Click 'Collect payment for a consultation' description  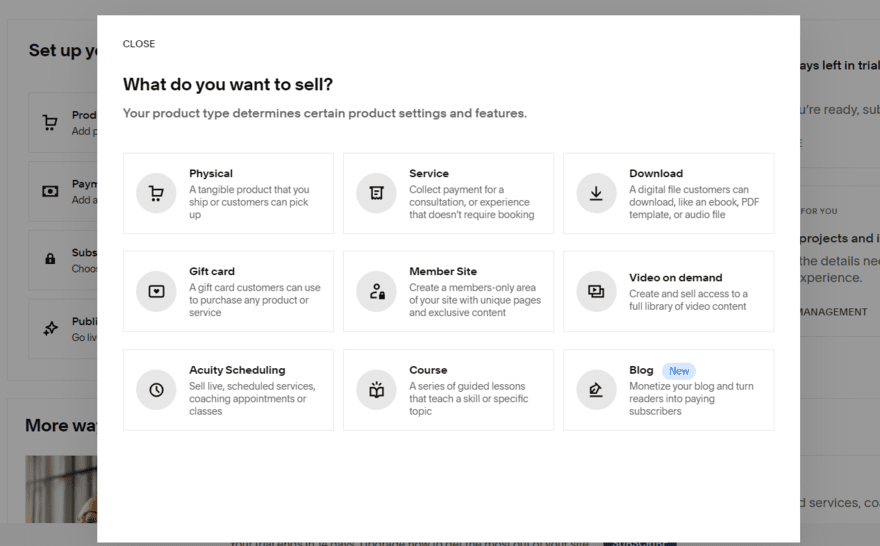tap(471, 202)
